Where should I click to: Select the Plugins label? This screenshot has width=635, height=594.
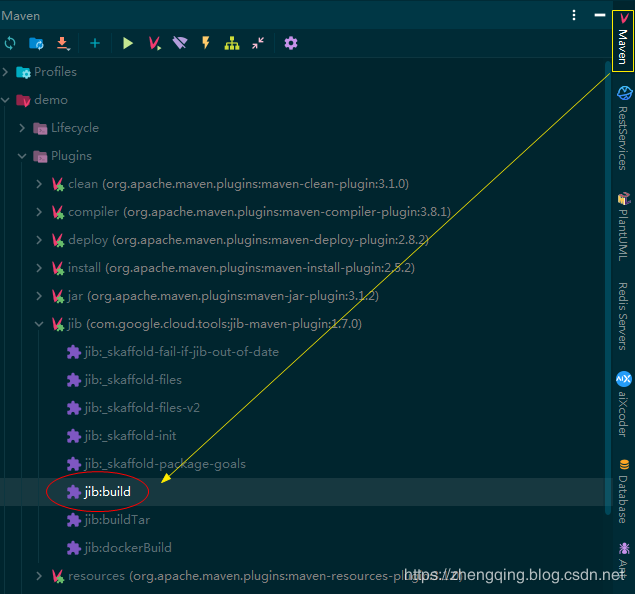click(71, 156)
